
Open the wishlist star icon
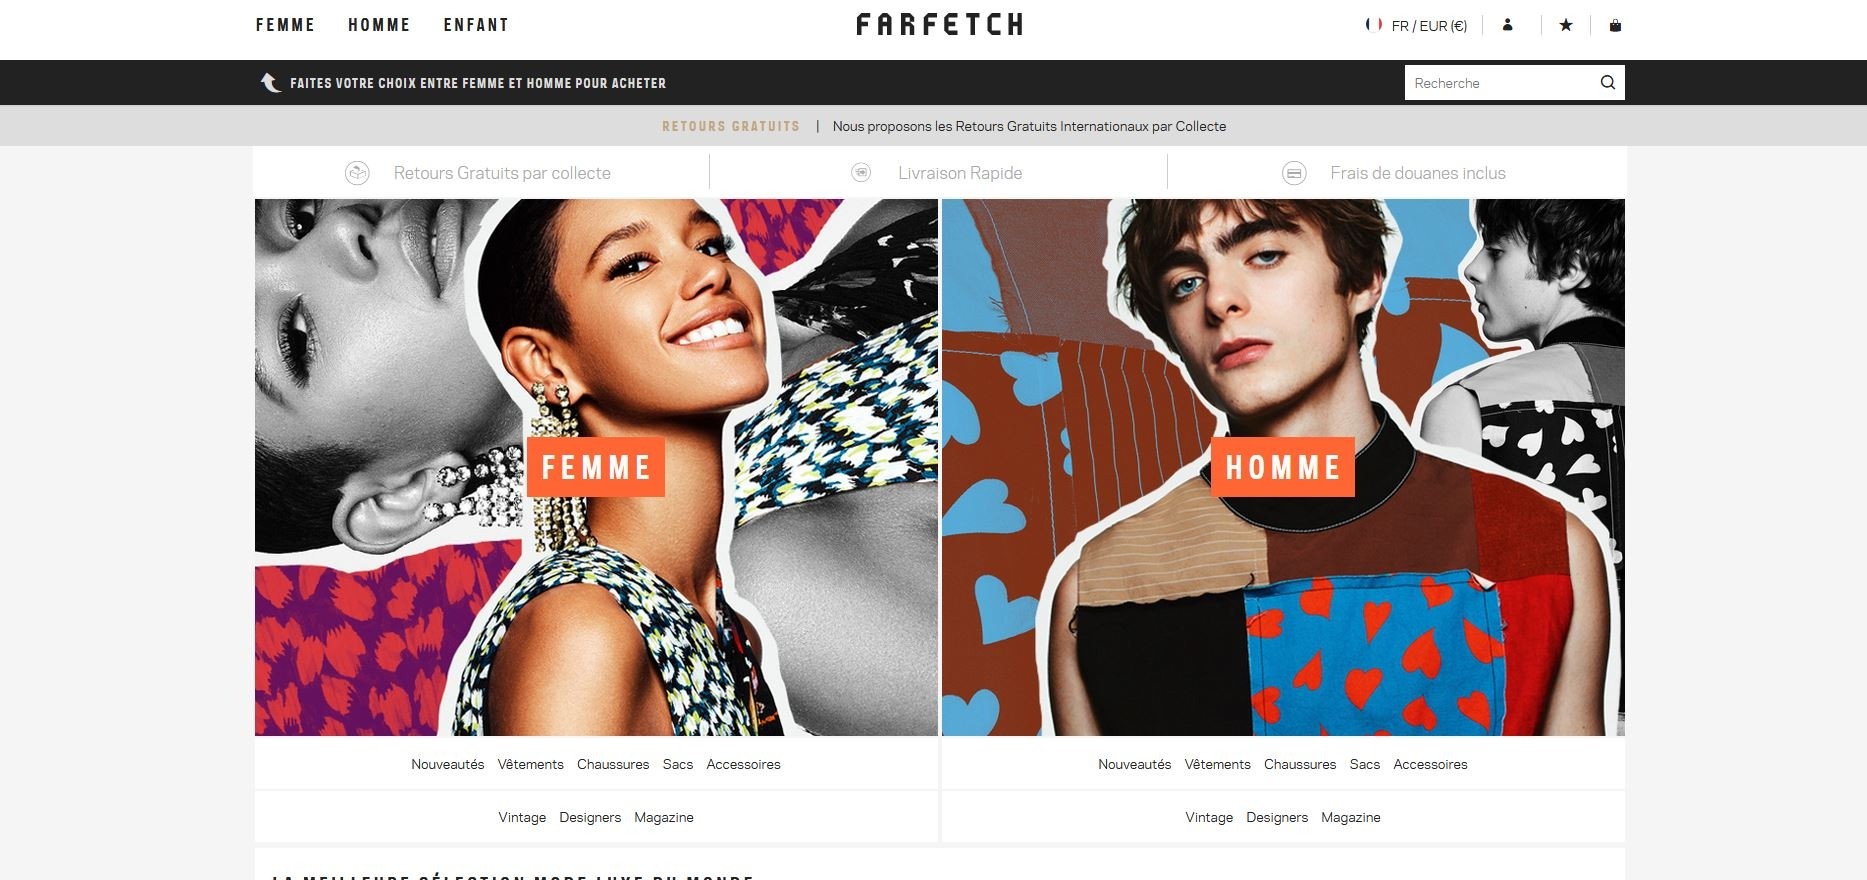pyautogui.click(x=1566, y=25)
